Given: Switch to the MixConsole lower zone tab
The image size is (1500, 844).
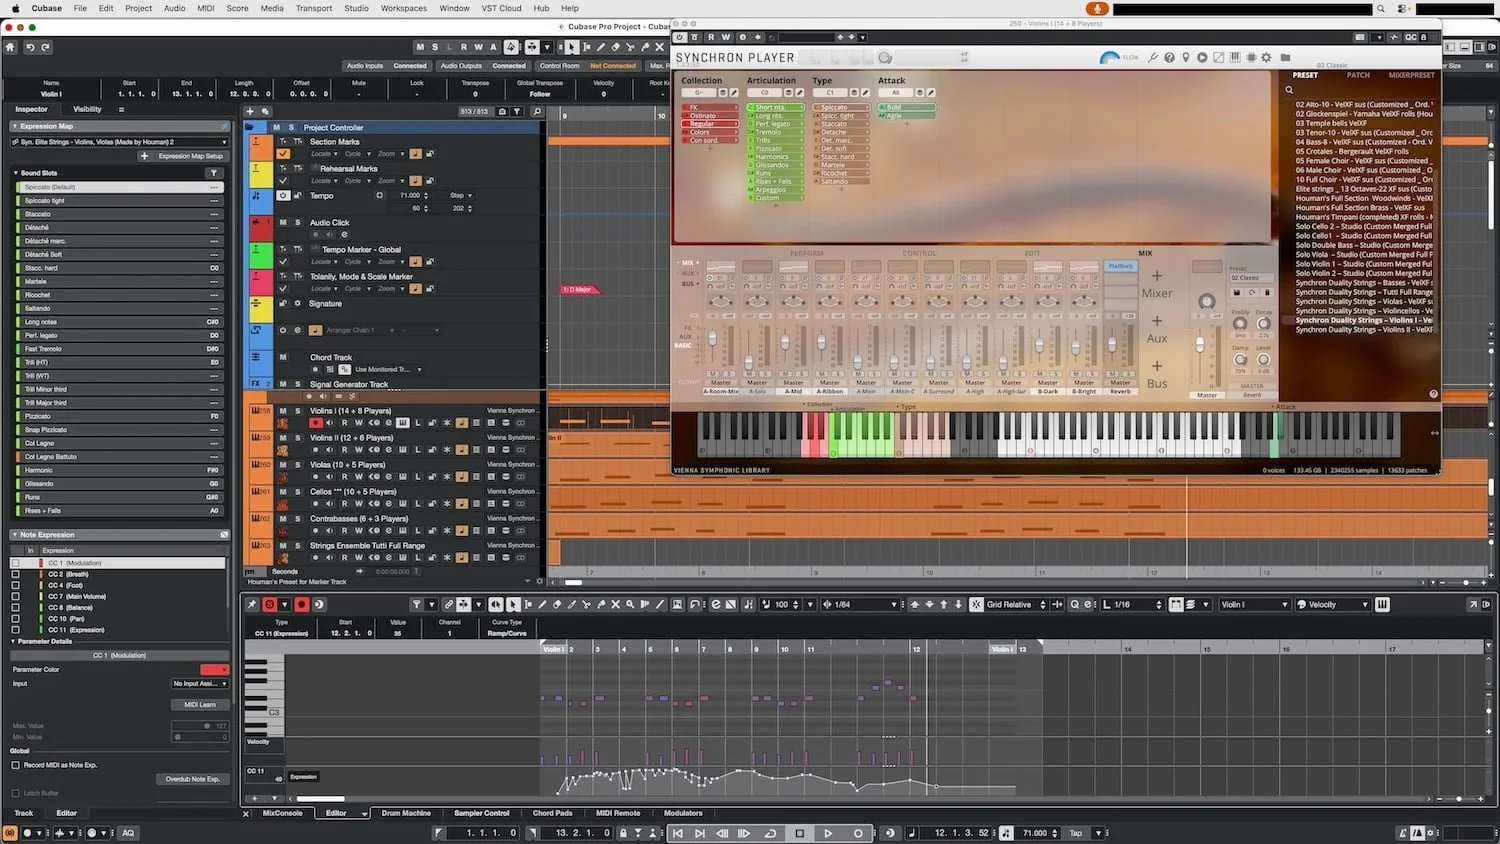Looking at the screenshot, I should tap(282, 813).
